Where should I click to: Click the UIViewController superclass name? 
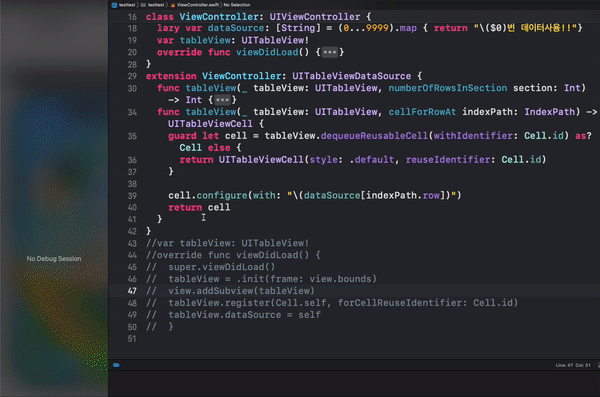pos(315,17)
